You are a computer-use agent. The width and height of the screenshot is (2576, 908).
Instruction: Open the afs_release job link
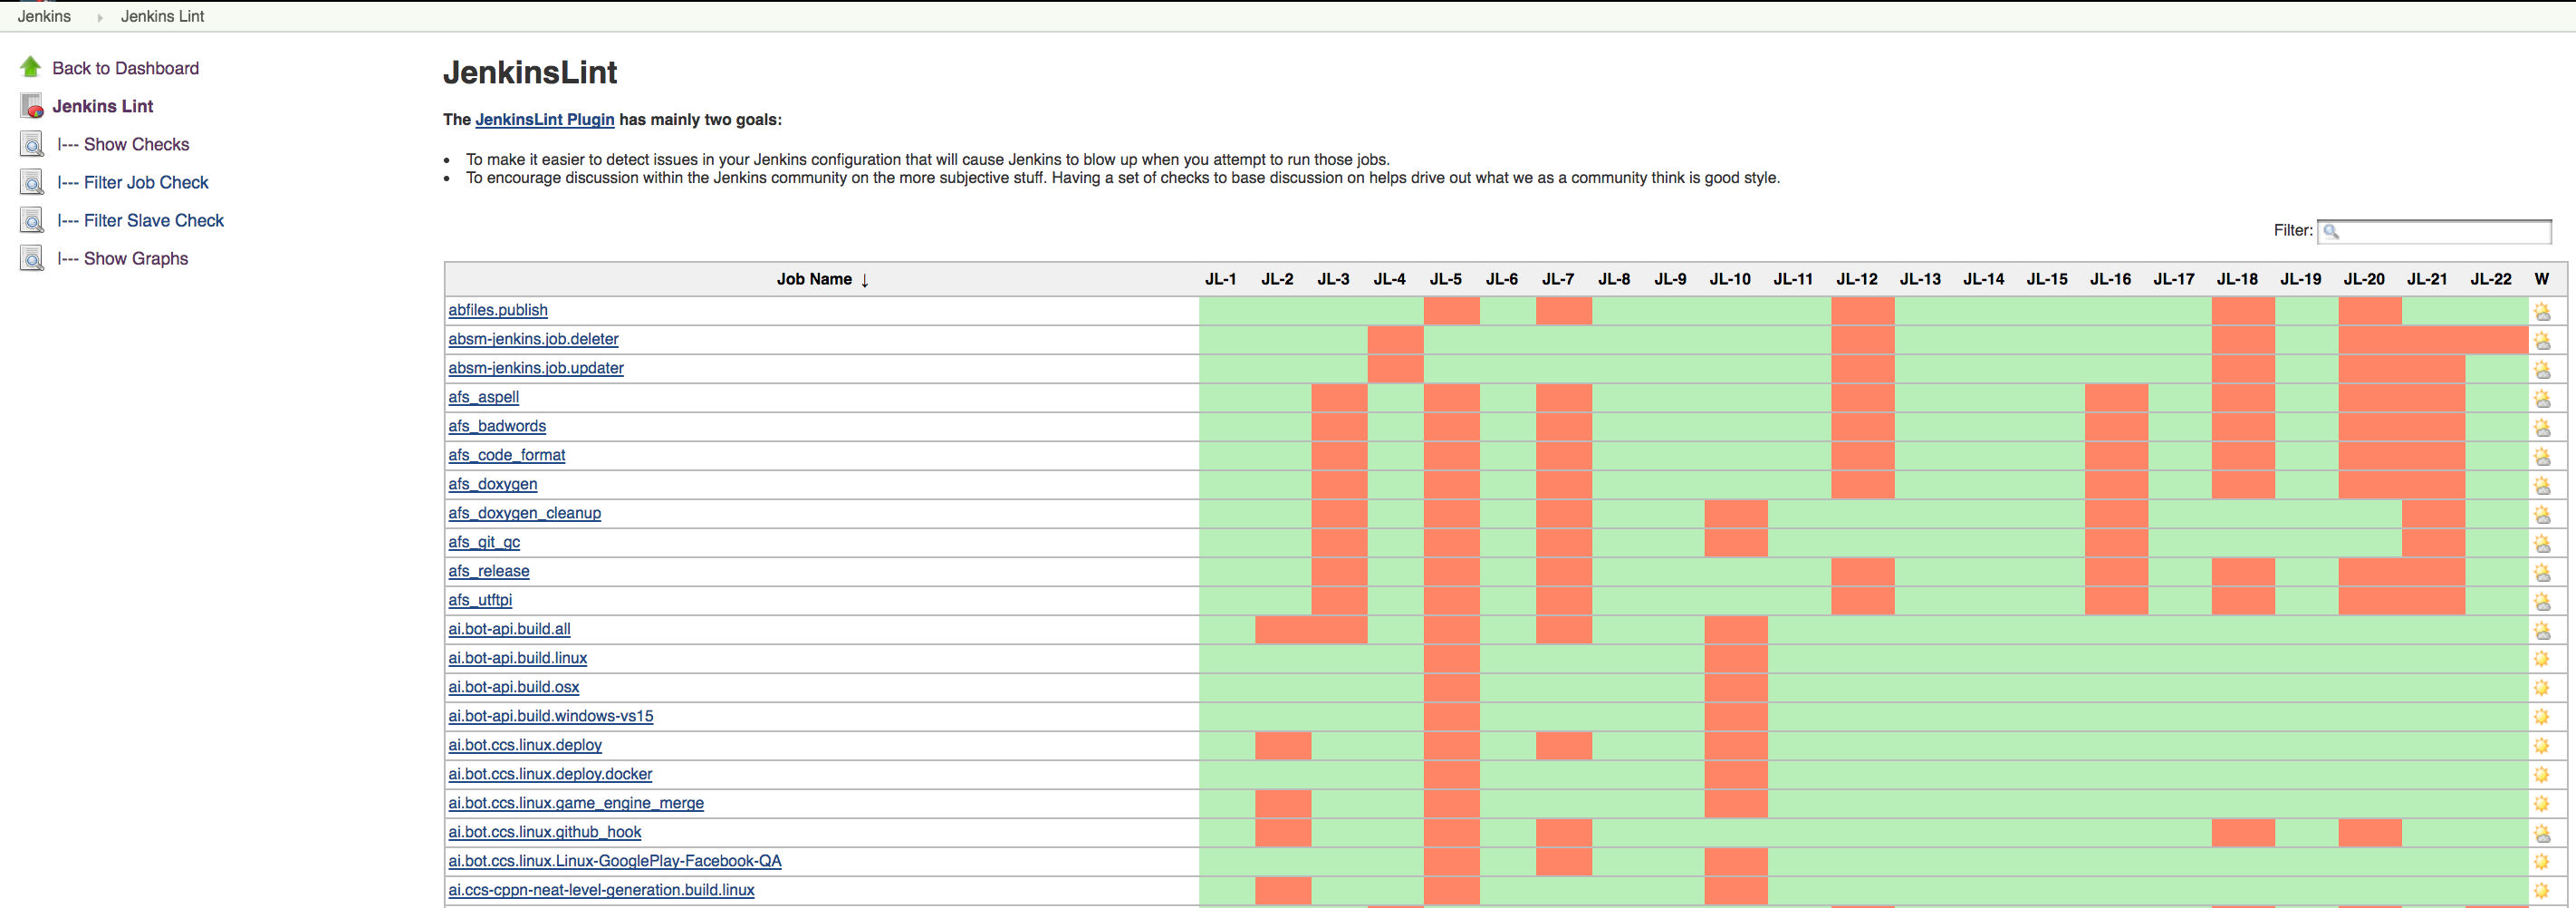(x=489, y=571)
